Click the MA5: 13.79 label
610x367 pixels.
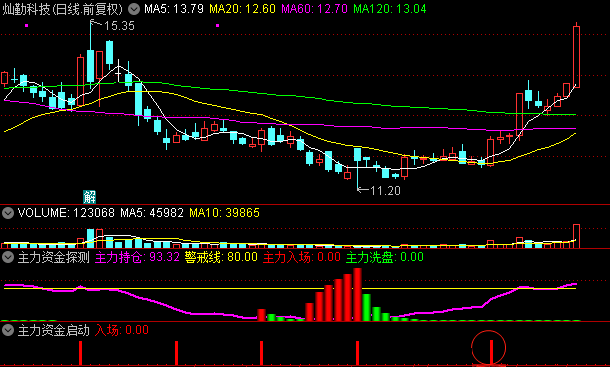[x=174, y=9]
